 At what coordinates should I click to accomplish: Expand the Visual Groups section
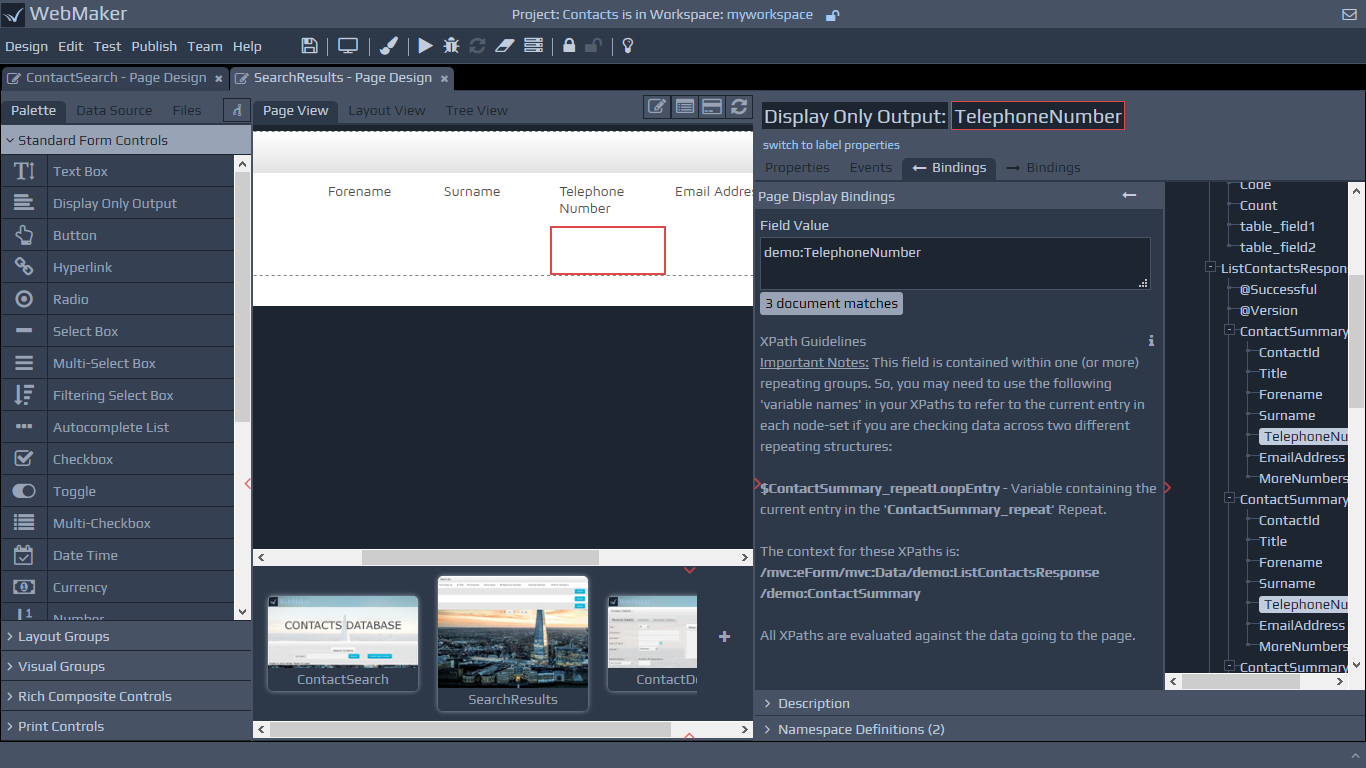(125, 666)
